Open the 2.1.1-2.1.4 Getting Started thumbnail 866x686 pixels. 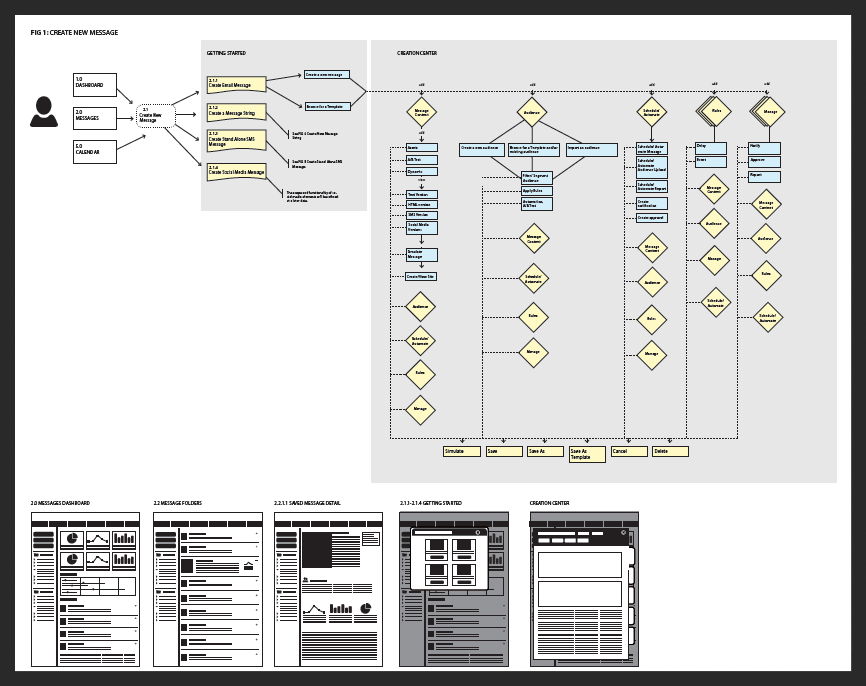[x=454, y=589]
